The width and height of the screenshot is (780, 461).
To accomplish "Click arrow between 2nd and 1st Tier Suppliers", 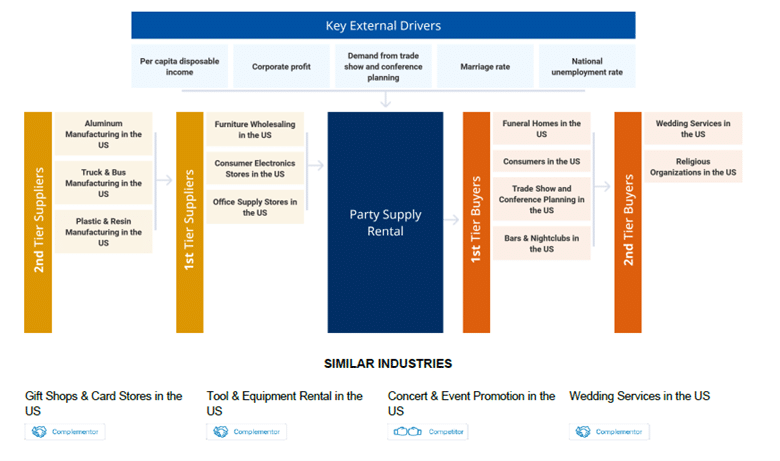I will (164, 180).
